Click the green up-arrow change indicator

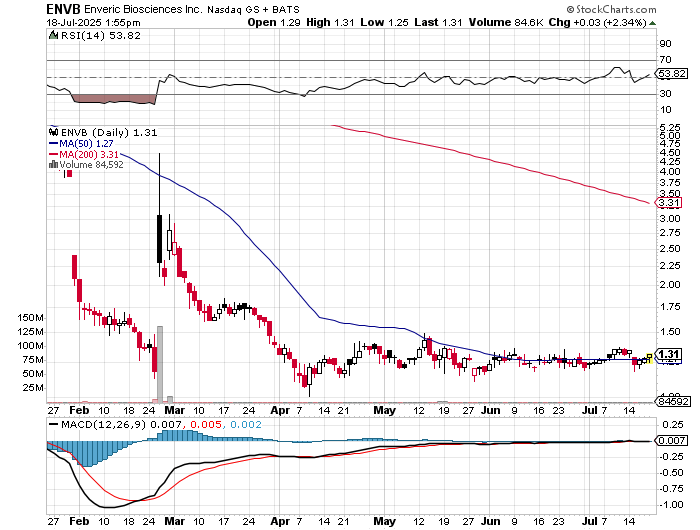(x=652, y=23)
